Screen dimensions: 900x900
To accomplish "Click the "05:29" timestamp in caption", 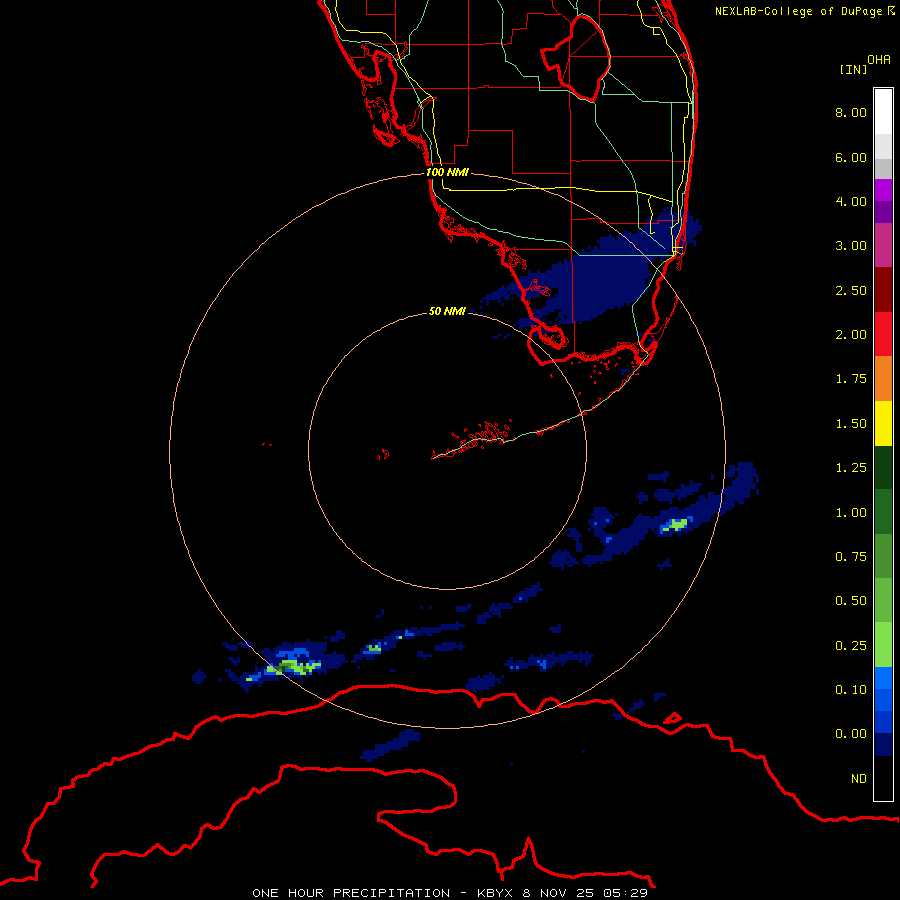I will point(624,893).
